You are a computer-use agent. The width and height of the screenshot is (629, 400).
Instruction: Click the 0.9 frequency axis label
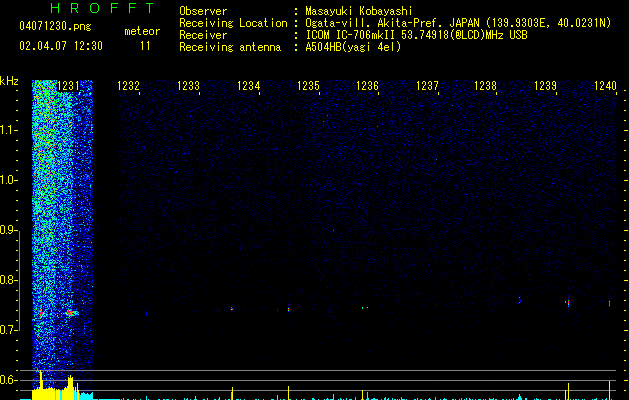click(x=7, y=230)
